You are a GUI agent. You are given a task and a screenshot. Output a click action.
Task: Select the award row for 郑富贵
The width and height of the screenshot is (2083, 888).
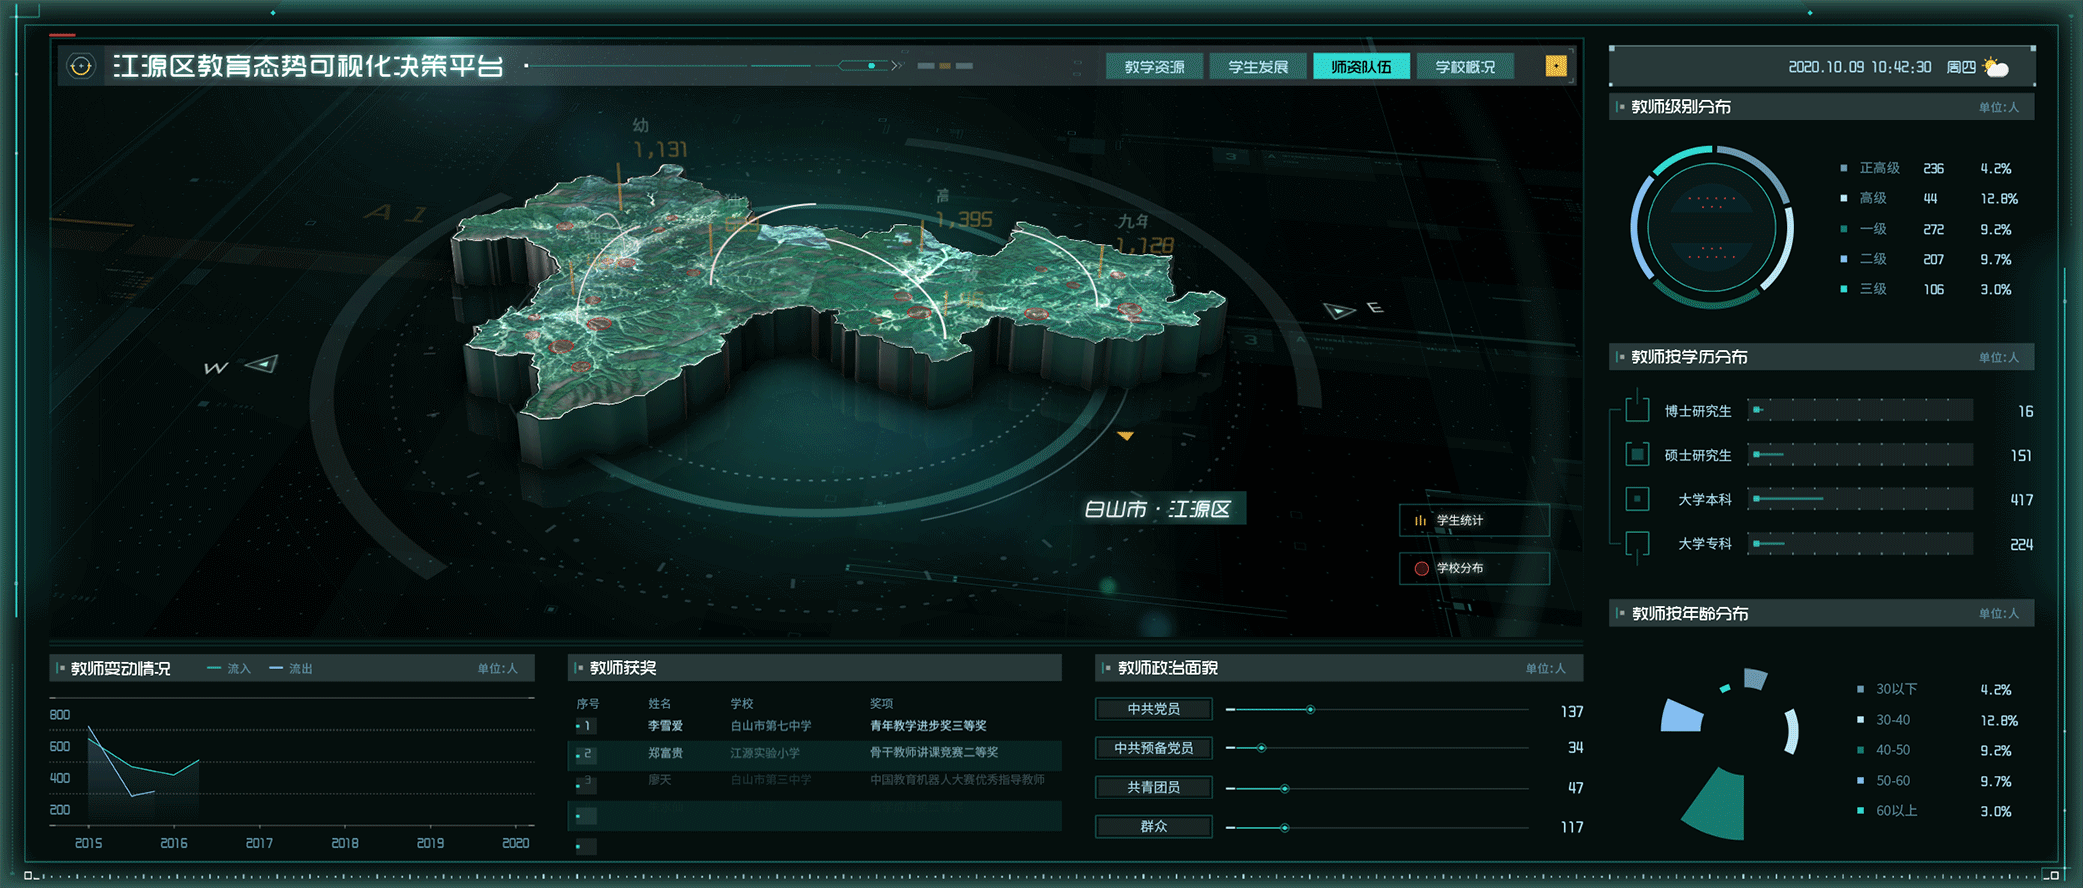pos(815,753)
